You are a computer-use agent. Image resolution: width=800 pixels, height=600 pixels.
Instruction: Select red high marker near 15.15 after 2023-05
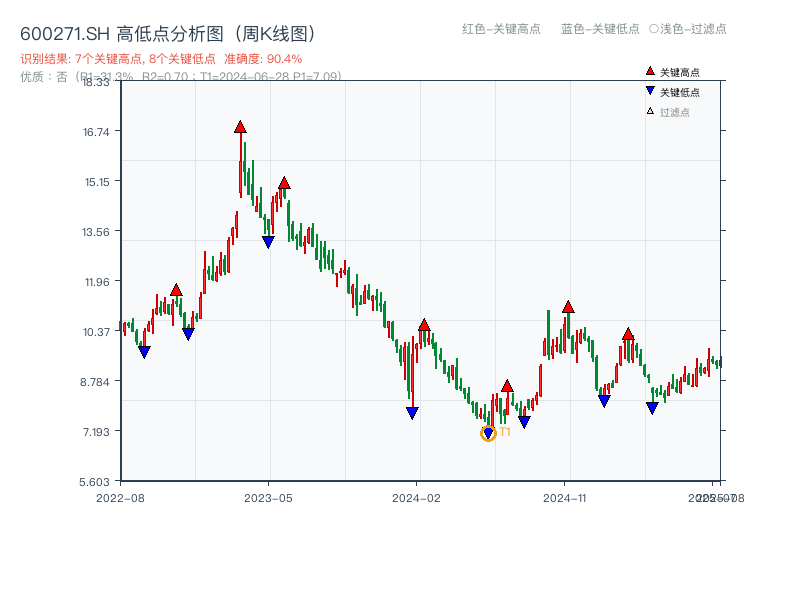[284, 183]
